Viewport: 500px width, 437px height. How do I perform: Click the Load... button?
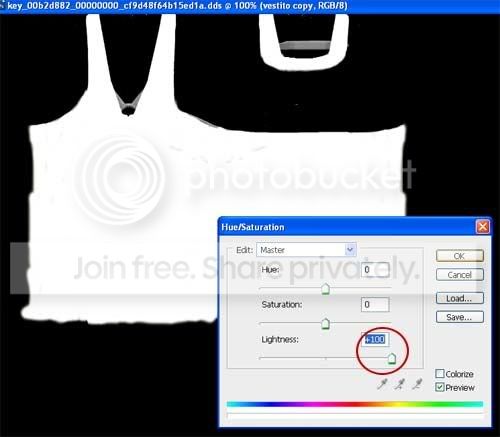459,298
